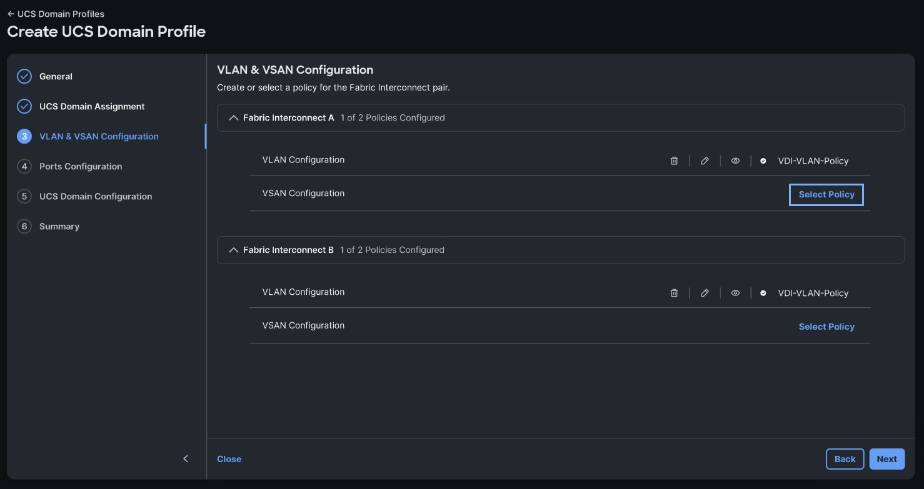Click VDI-VLAN-Policy name under Fabric Interconnect A
The width and height of the screenshot is (924, 489).
point(813,161)
